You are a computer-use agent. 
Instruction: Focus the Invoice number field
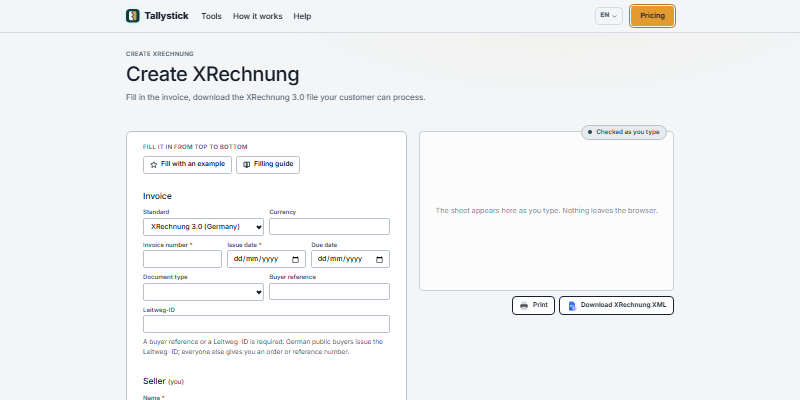coord(182,259)
